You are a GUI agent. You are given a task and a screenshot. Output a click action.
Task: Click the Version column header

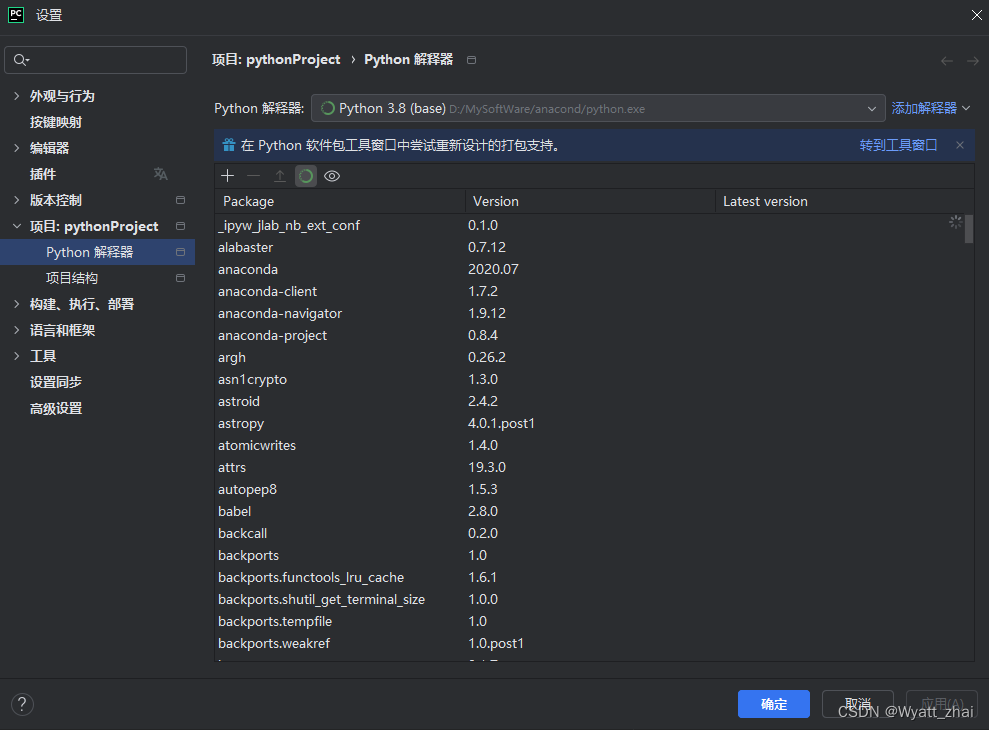click(590, 201)
